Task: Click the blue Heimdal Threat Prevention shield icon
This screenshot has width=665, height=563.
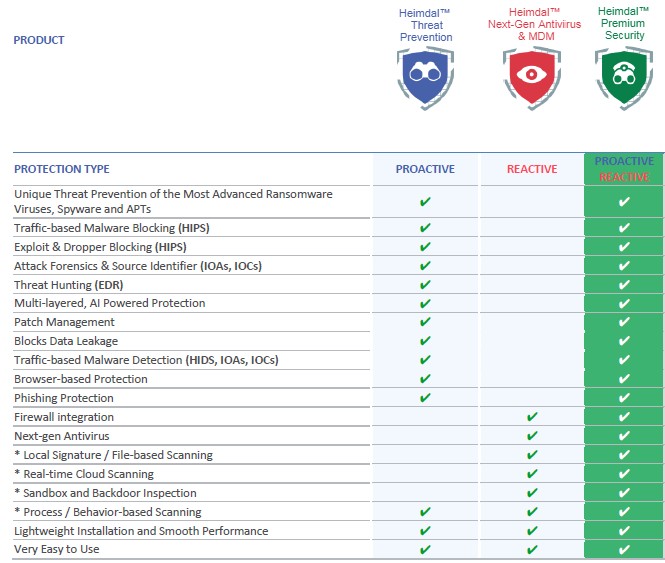Action: (x=425, y=78)
